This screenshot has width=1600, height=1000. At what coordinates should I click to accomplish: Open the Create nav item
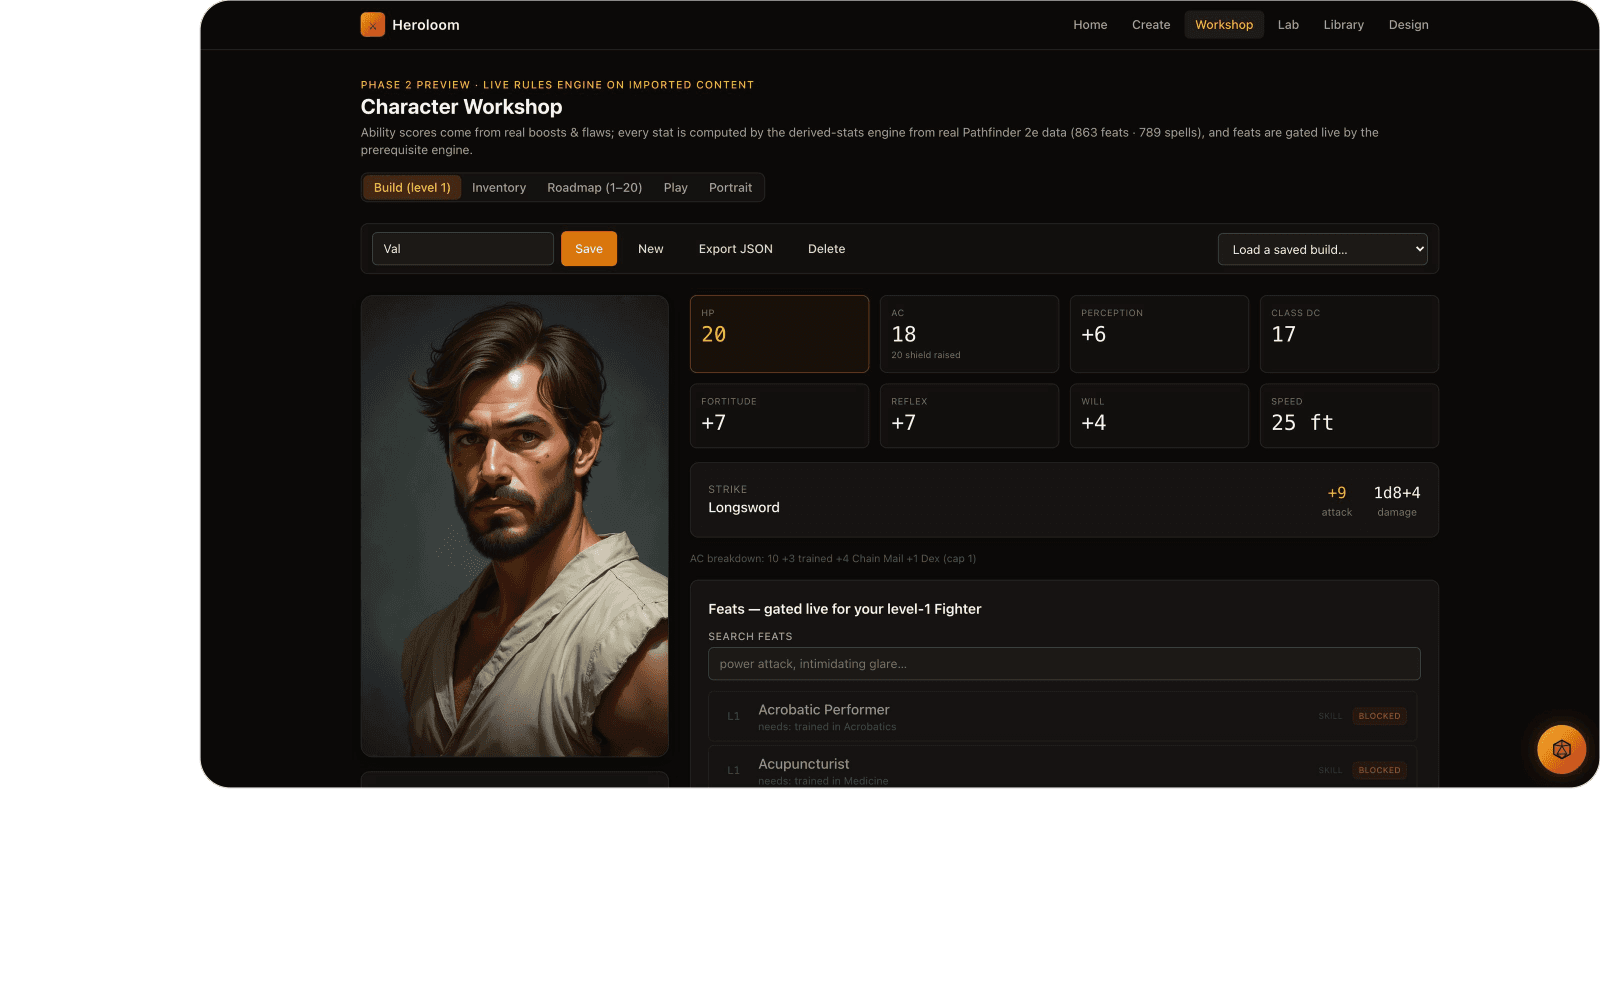coord(1151,25)
